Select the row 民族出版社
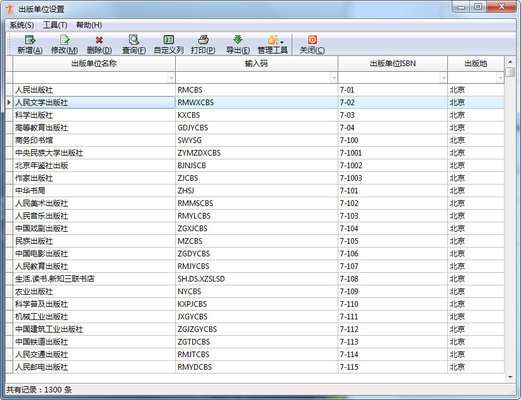The image size is (521, 400). coord(258,241)
